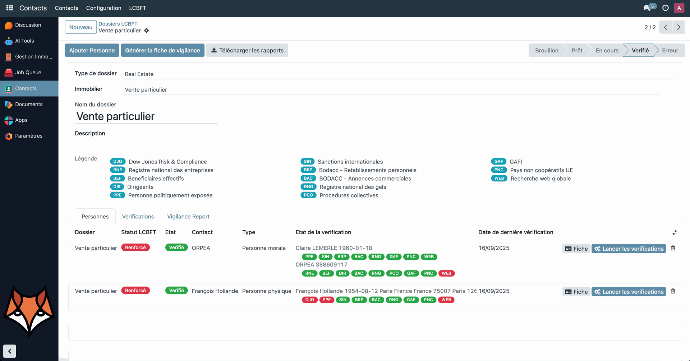Edit the Nom du dossier field
The height and width of the screenshot is (361, 690).
point(147,116)
